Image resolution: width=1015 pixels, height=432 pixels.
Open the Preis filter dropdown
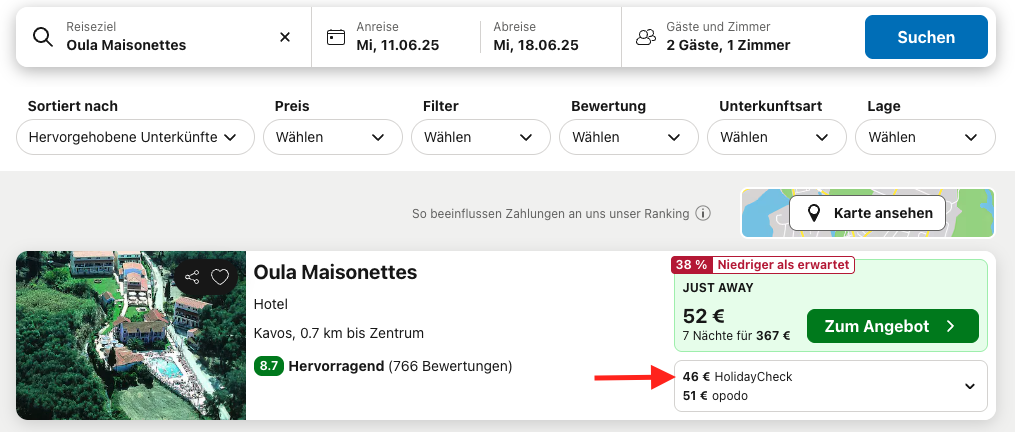(331, 137)
